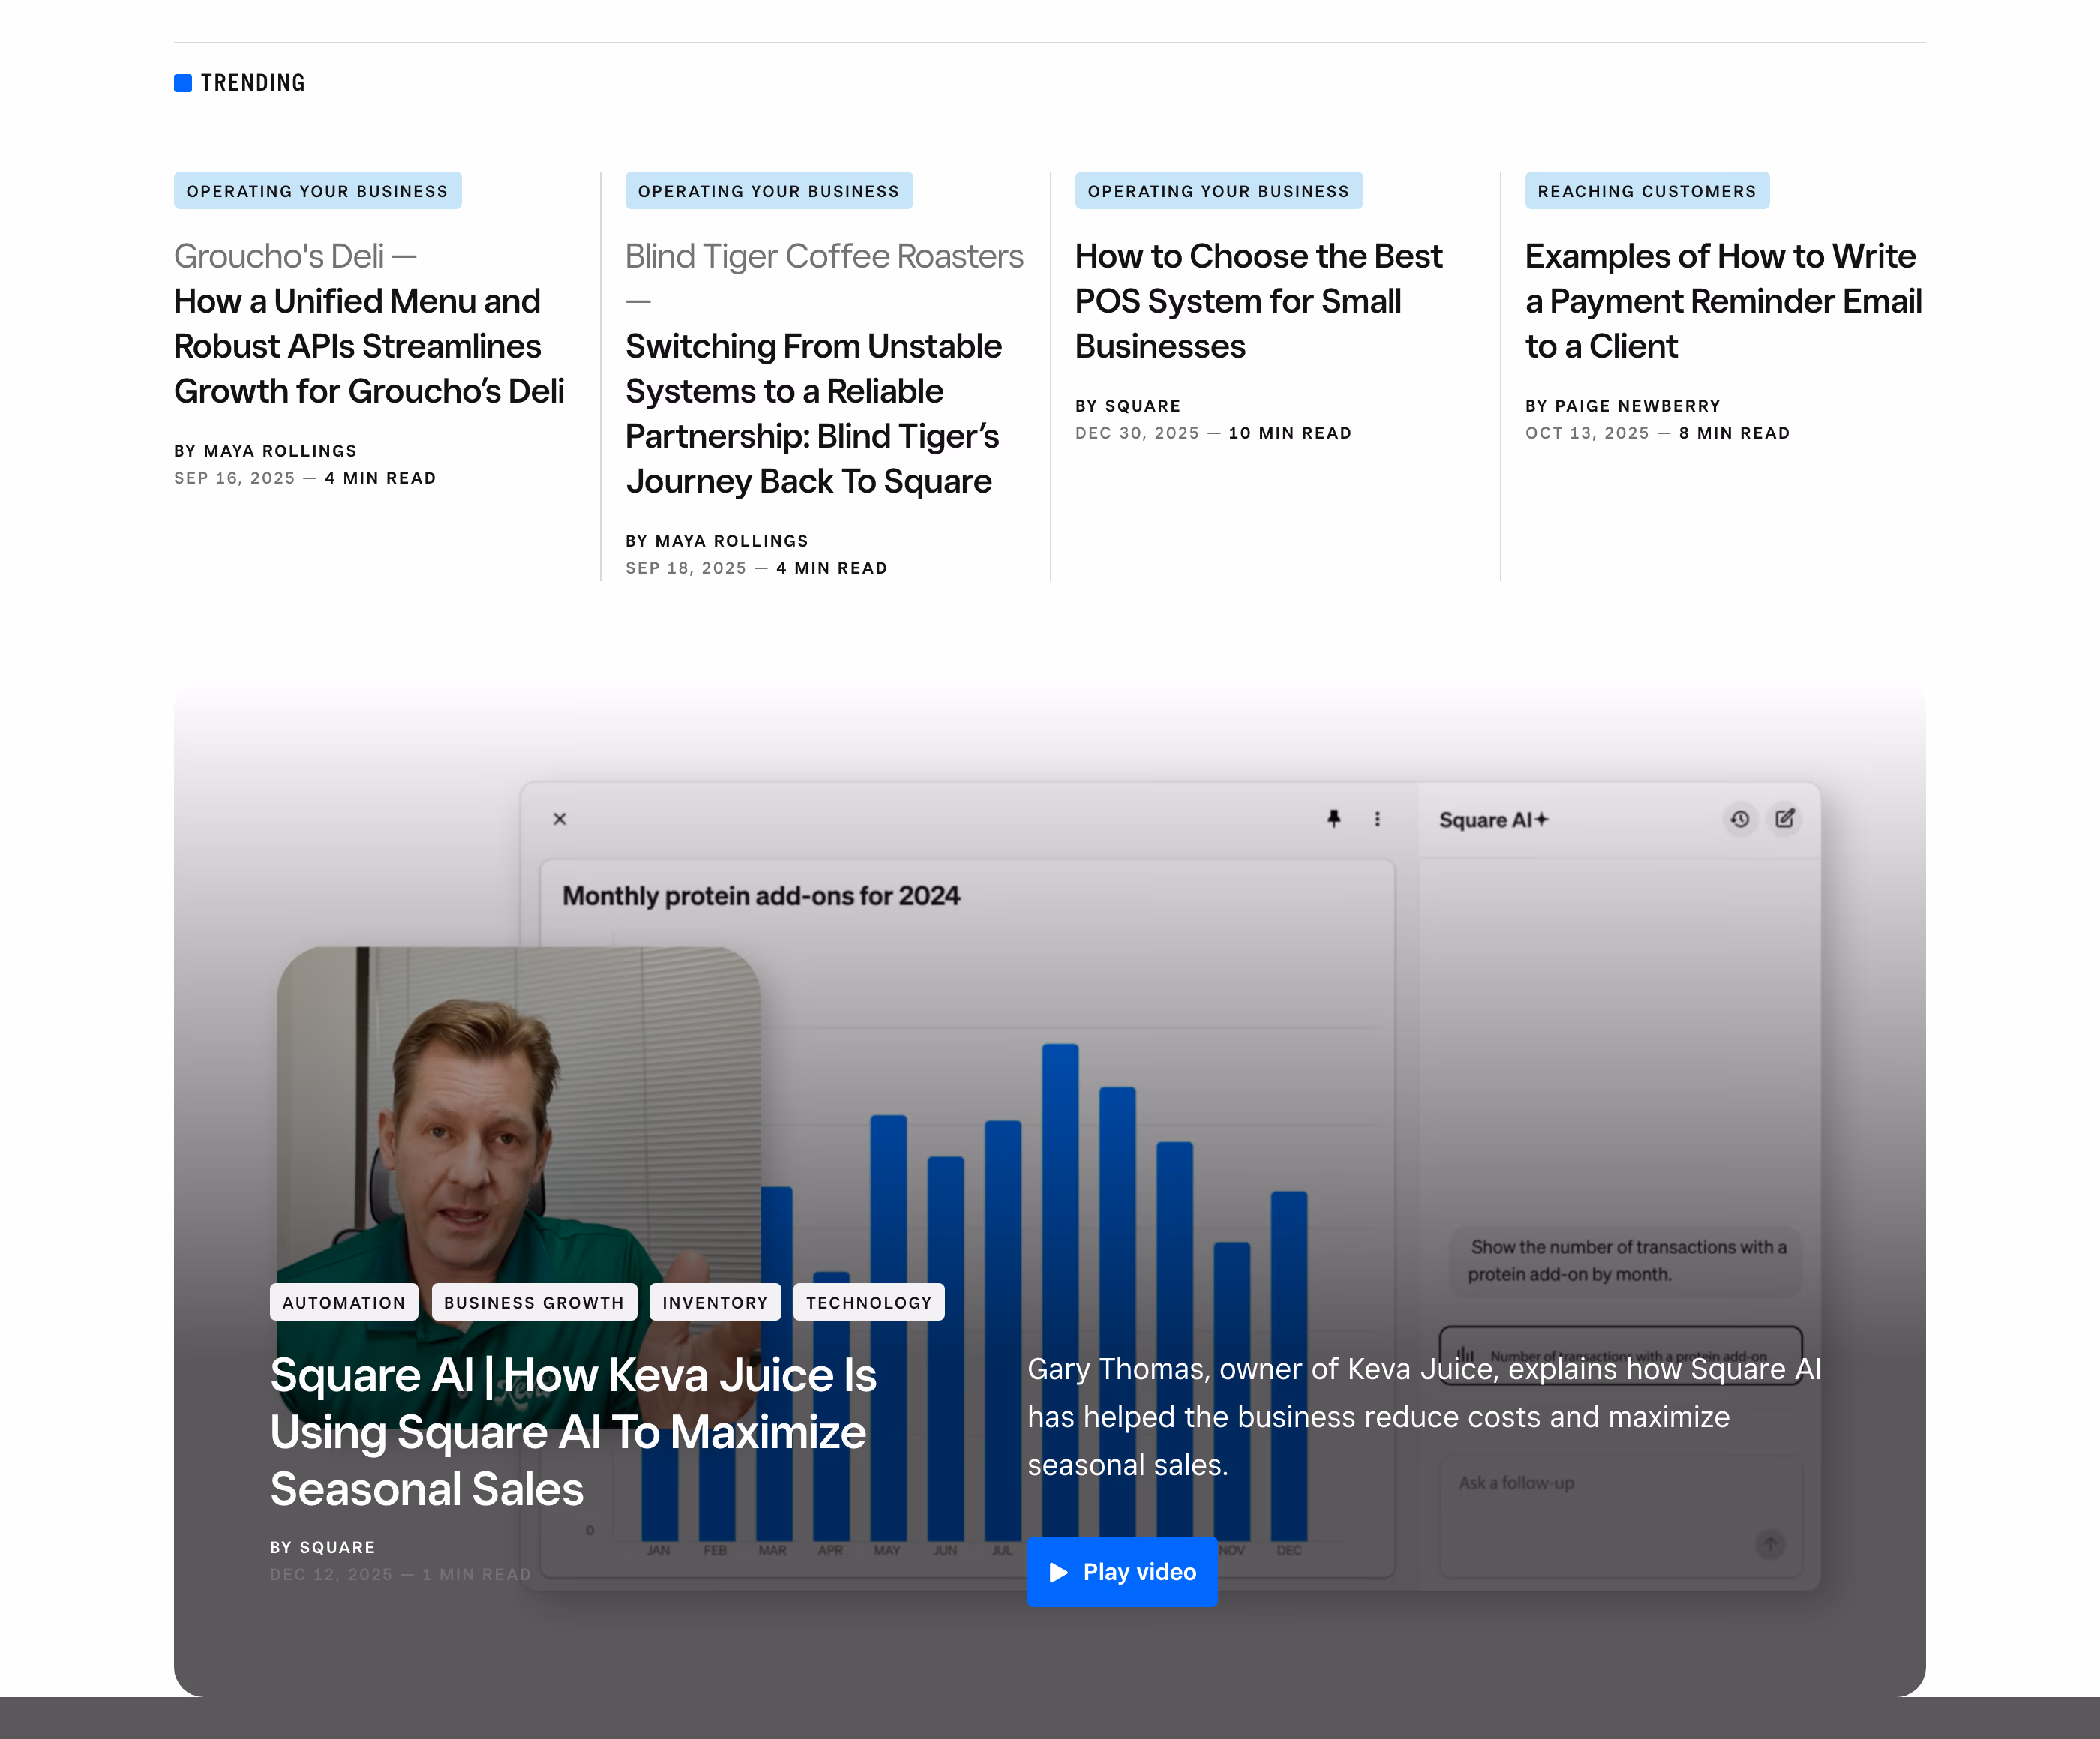Filter by the Business Growth tag
The width and height of the screenshot is (2100, 1739).
coord(534,1302)
